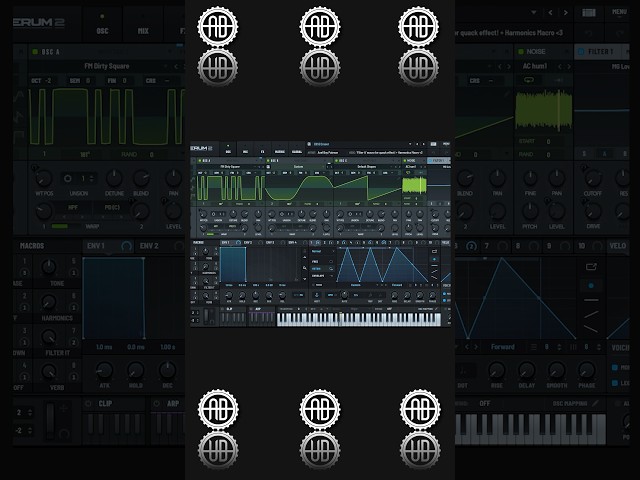The width and height of the screenshot is (640, 480).
Task: Click LFO DELAY knob in enlarged right backdrop
Action: [x=527, y=371]
